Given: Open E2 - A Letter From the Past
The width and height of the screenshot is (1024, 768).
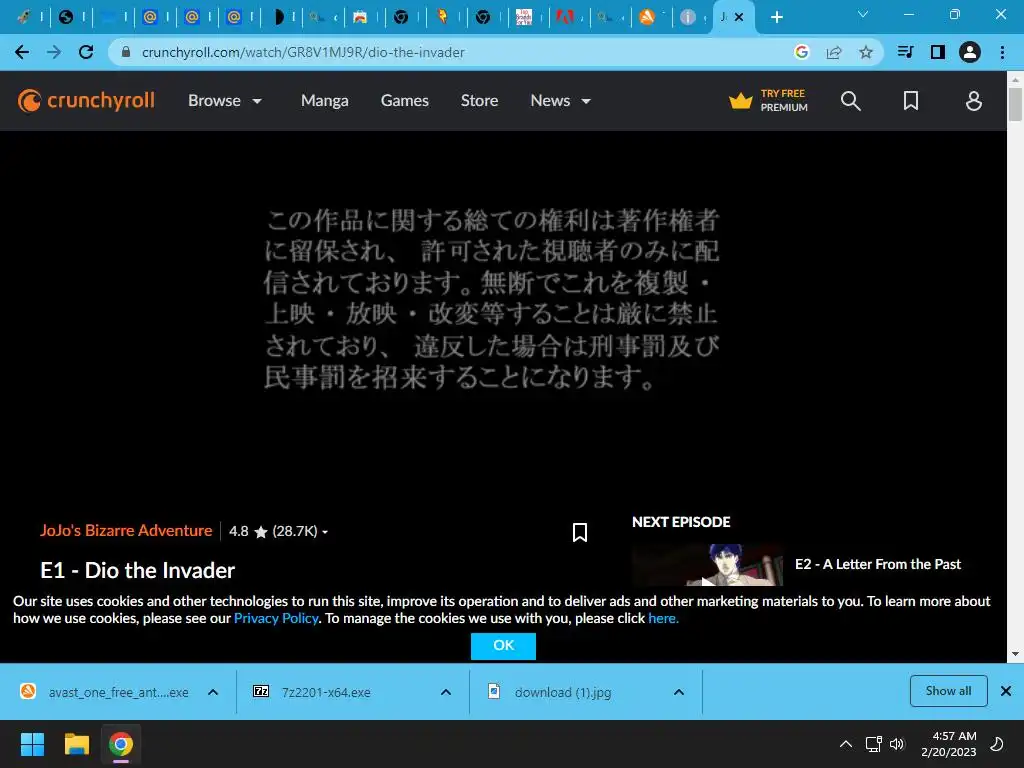Looking at the screenshot, I should point(878,564).
